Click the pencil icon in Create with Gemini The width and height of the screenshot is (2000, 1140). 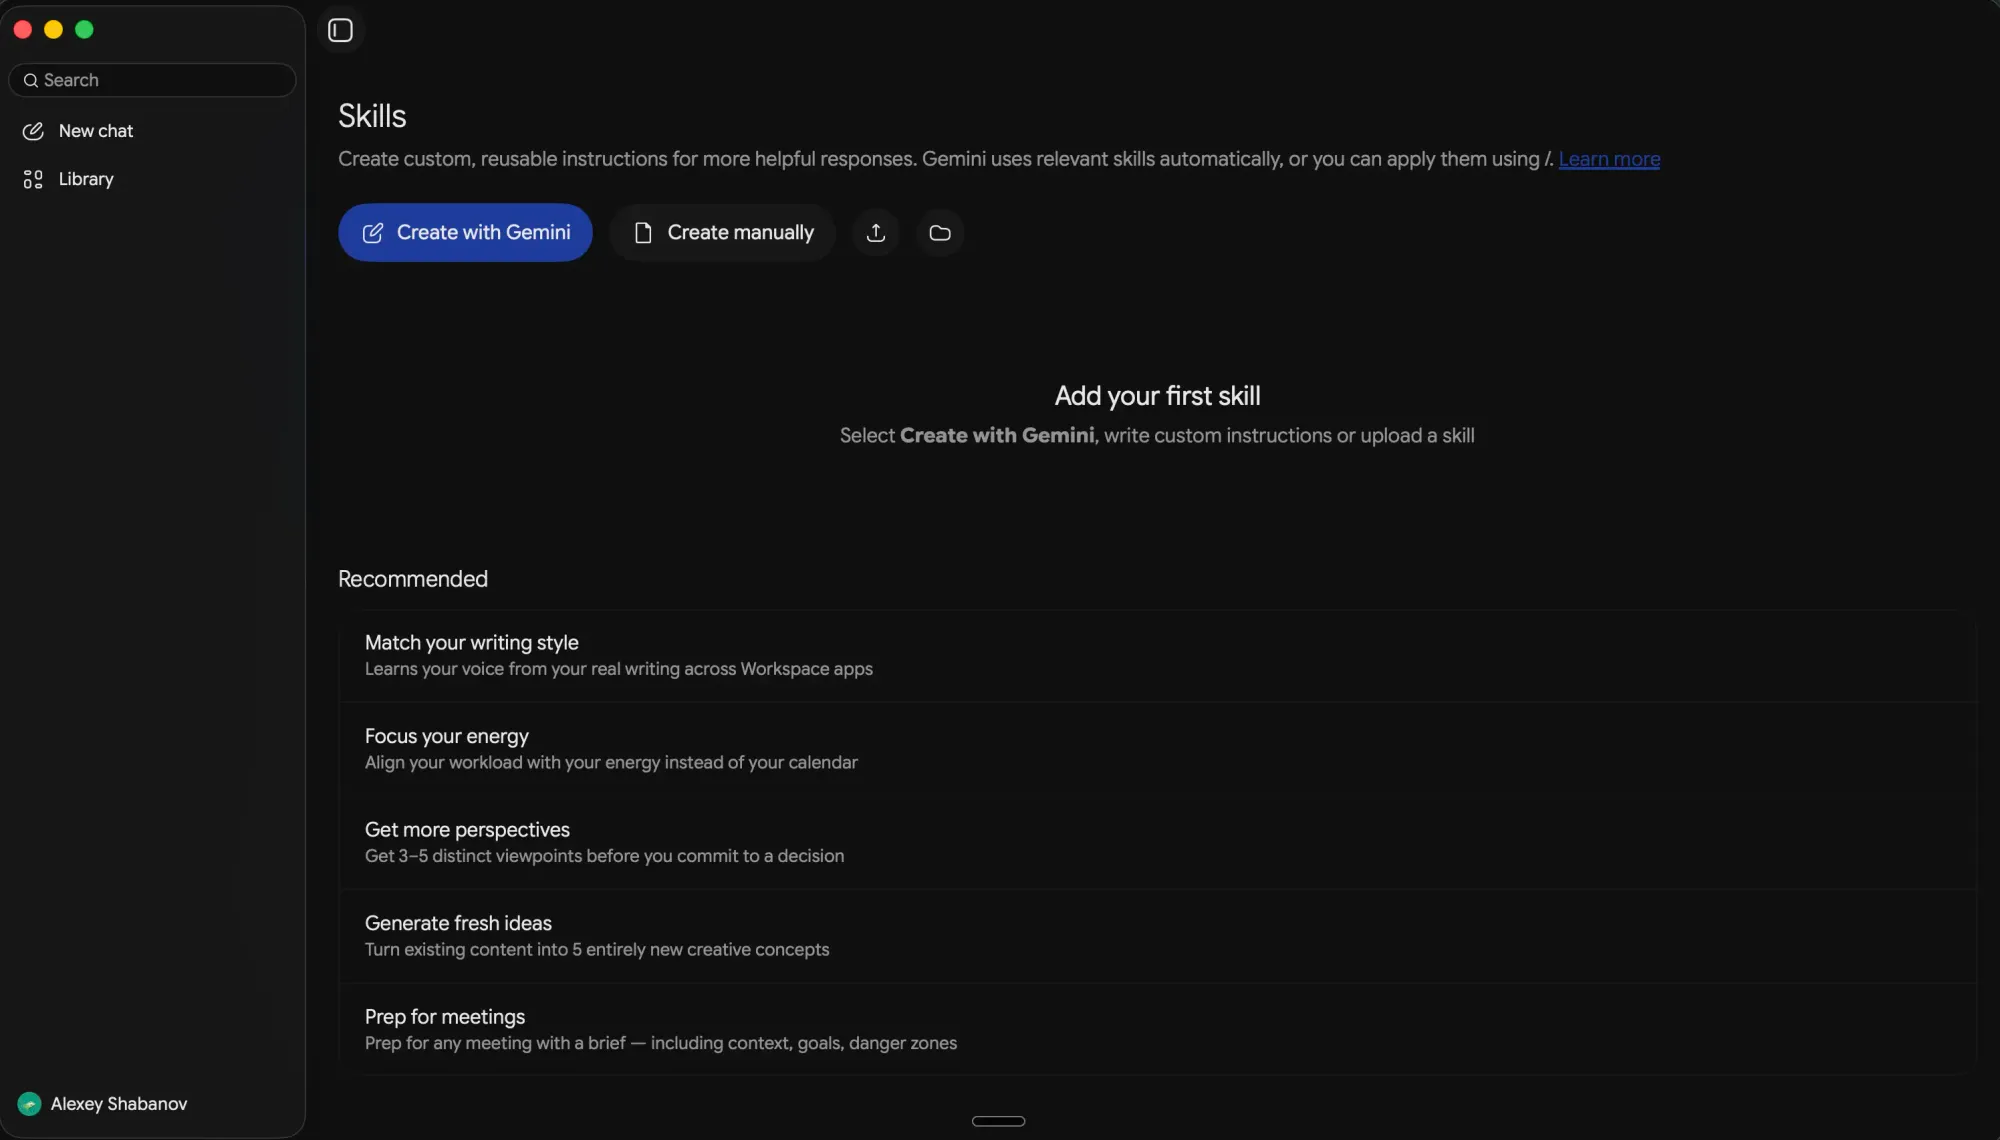click(372, 233)
